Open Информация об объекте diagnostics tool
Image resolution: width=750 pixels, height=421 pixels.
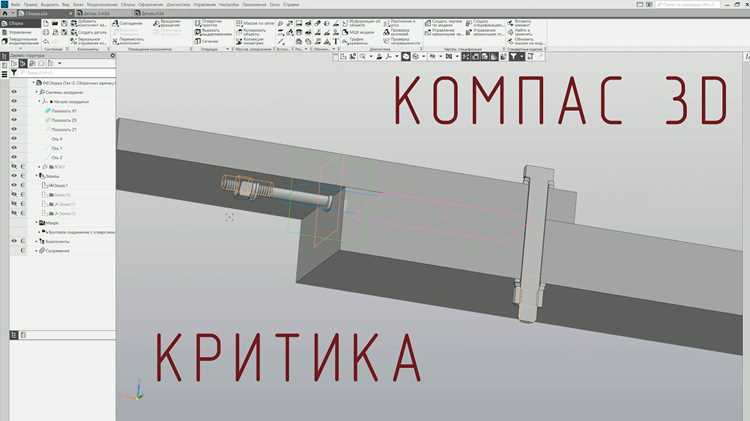[362, 23]
